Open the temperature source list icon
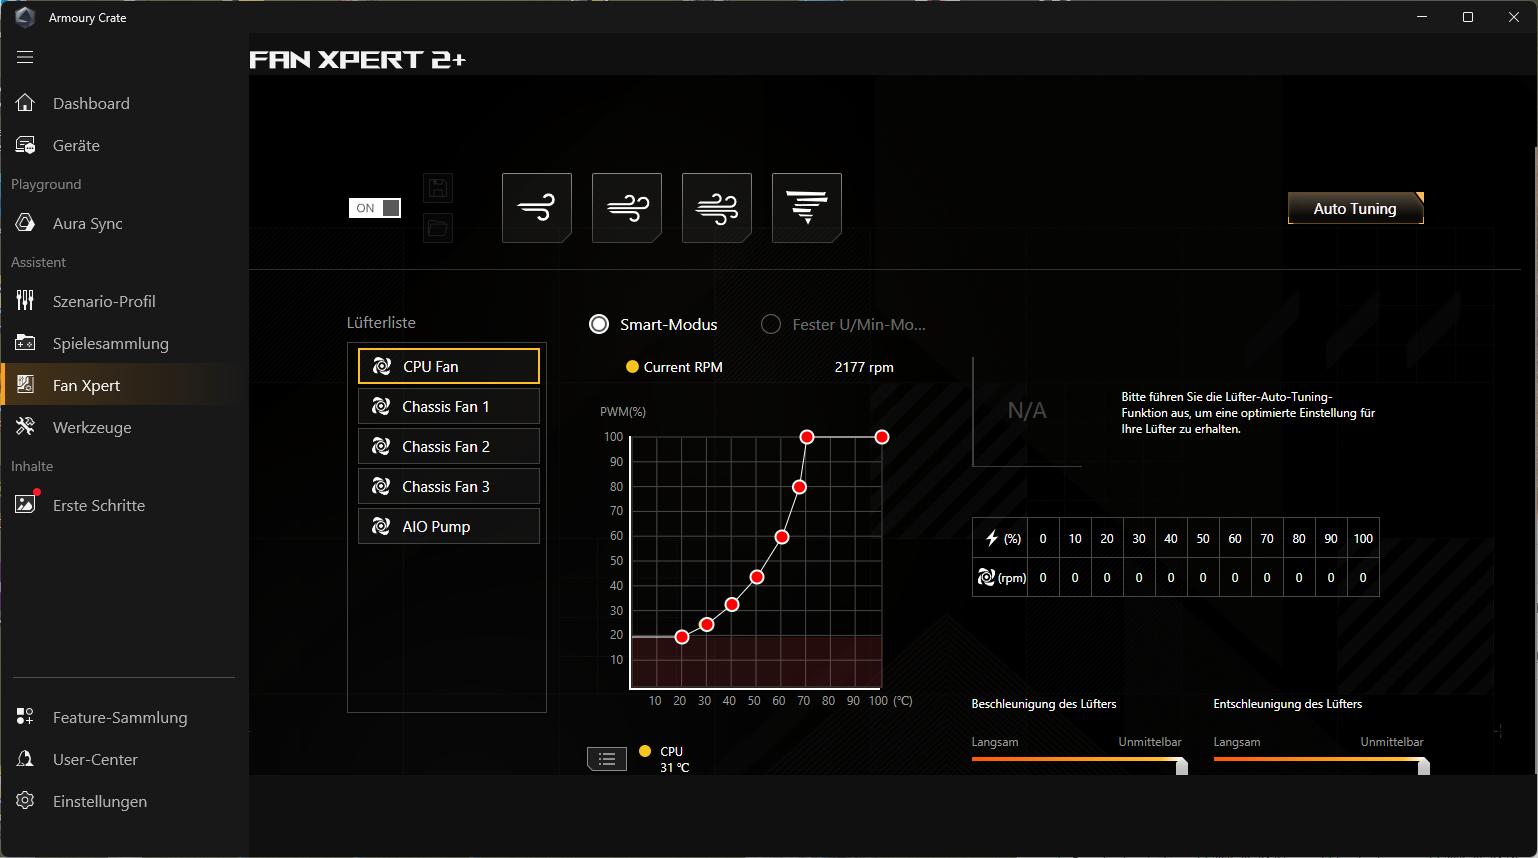 [x=607, y=759]
